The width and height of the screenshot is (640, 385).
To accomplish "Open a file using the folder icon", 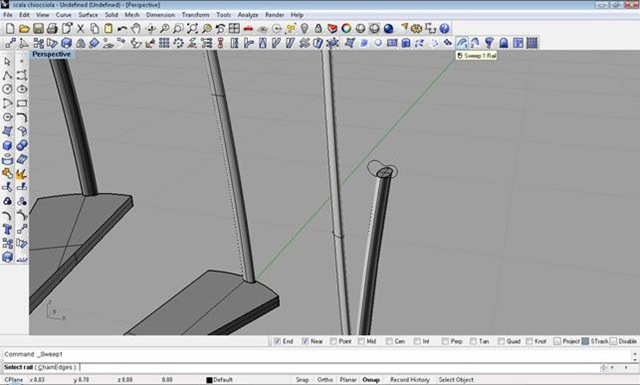I will pos(24,29).
